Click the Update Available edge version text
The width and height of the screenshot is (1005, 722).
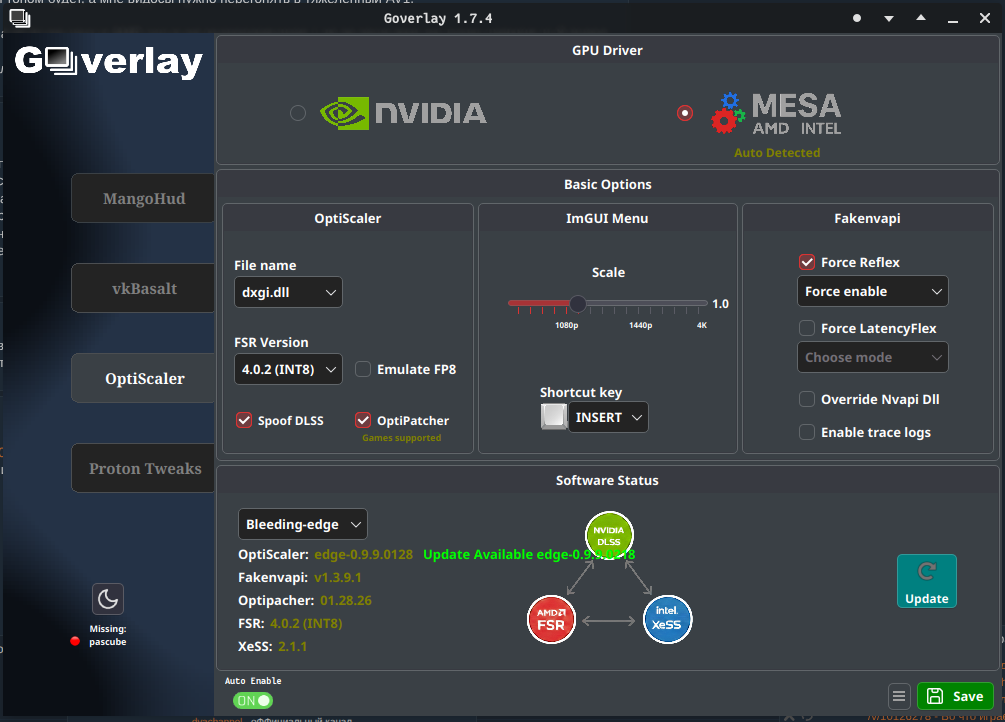[x=529, y=554]
